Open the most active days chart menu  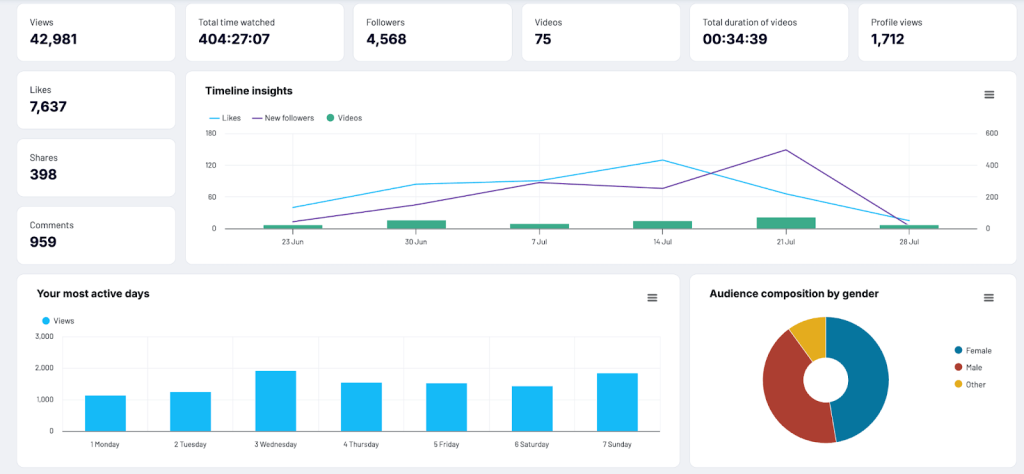652,298
